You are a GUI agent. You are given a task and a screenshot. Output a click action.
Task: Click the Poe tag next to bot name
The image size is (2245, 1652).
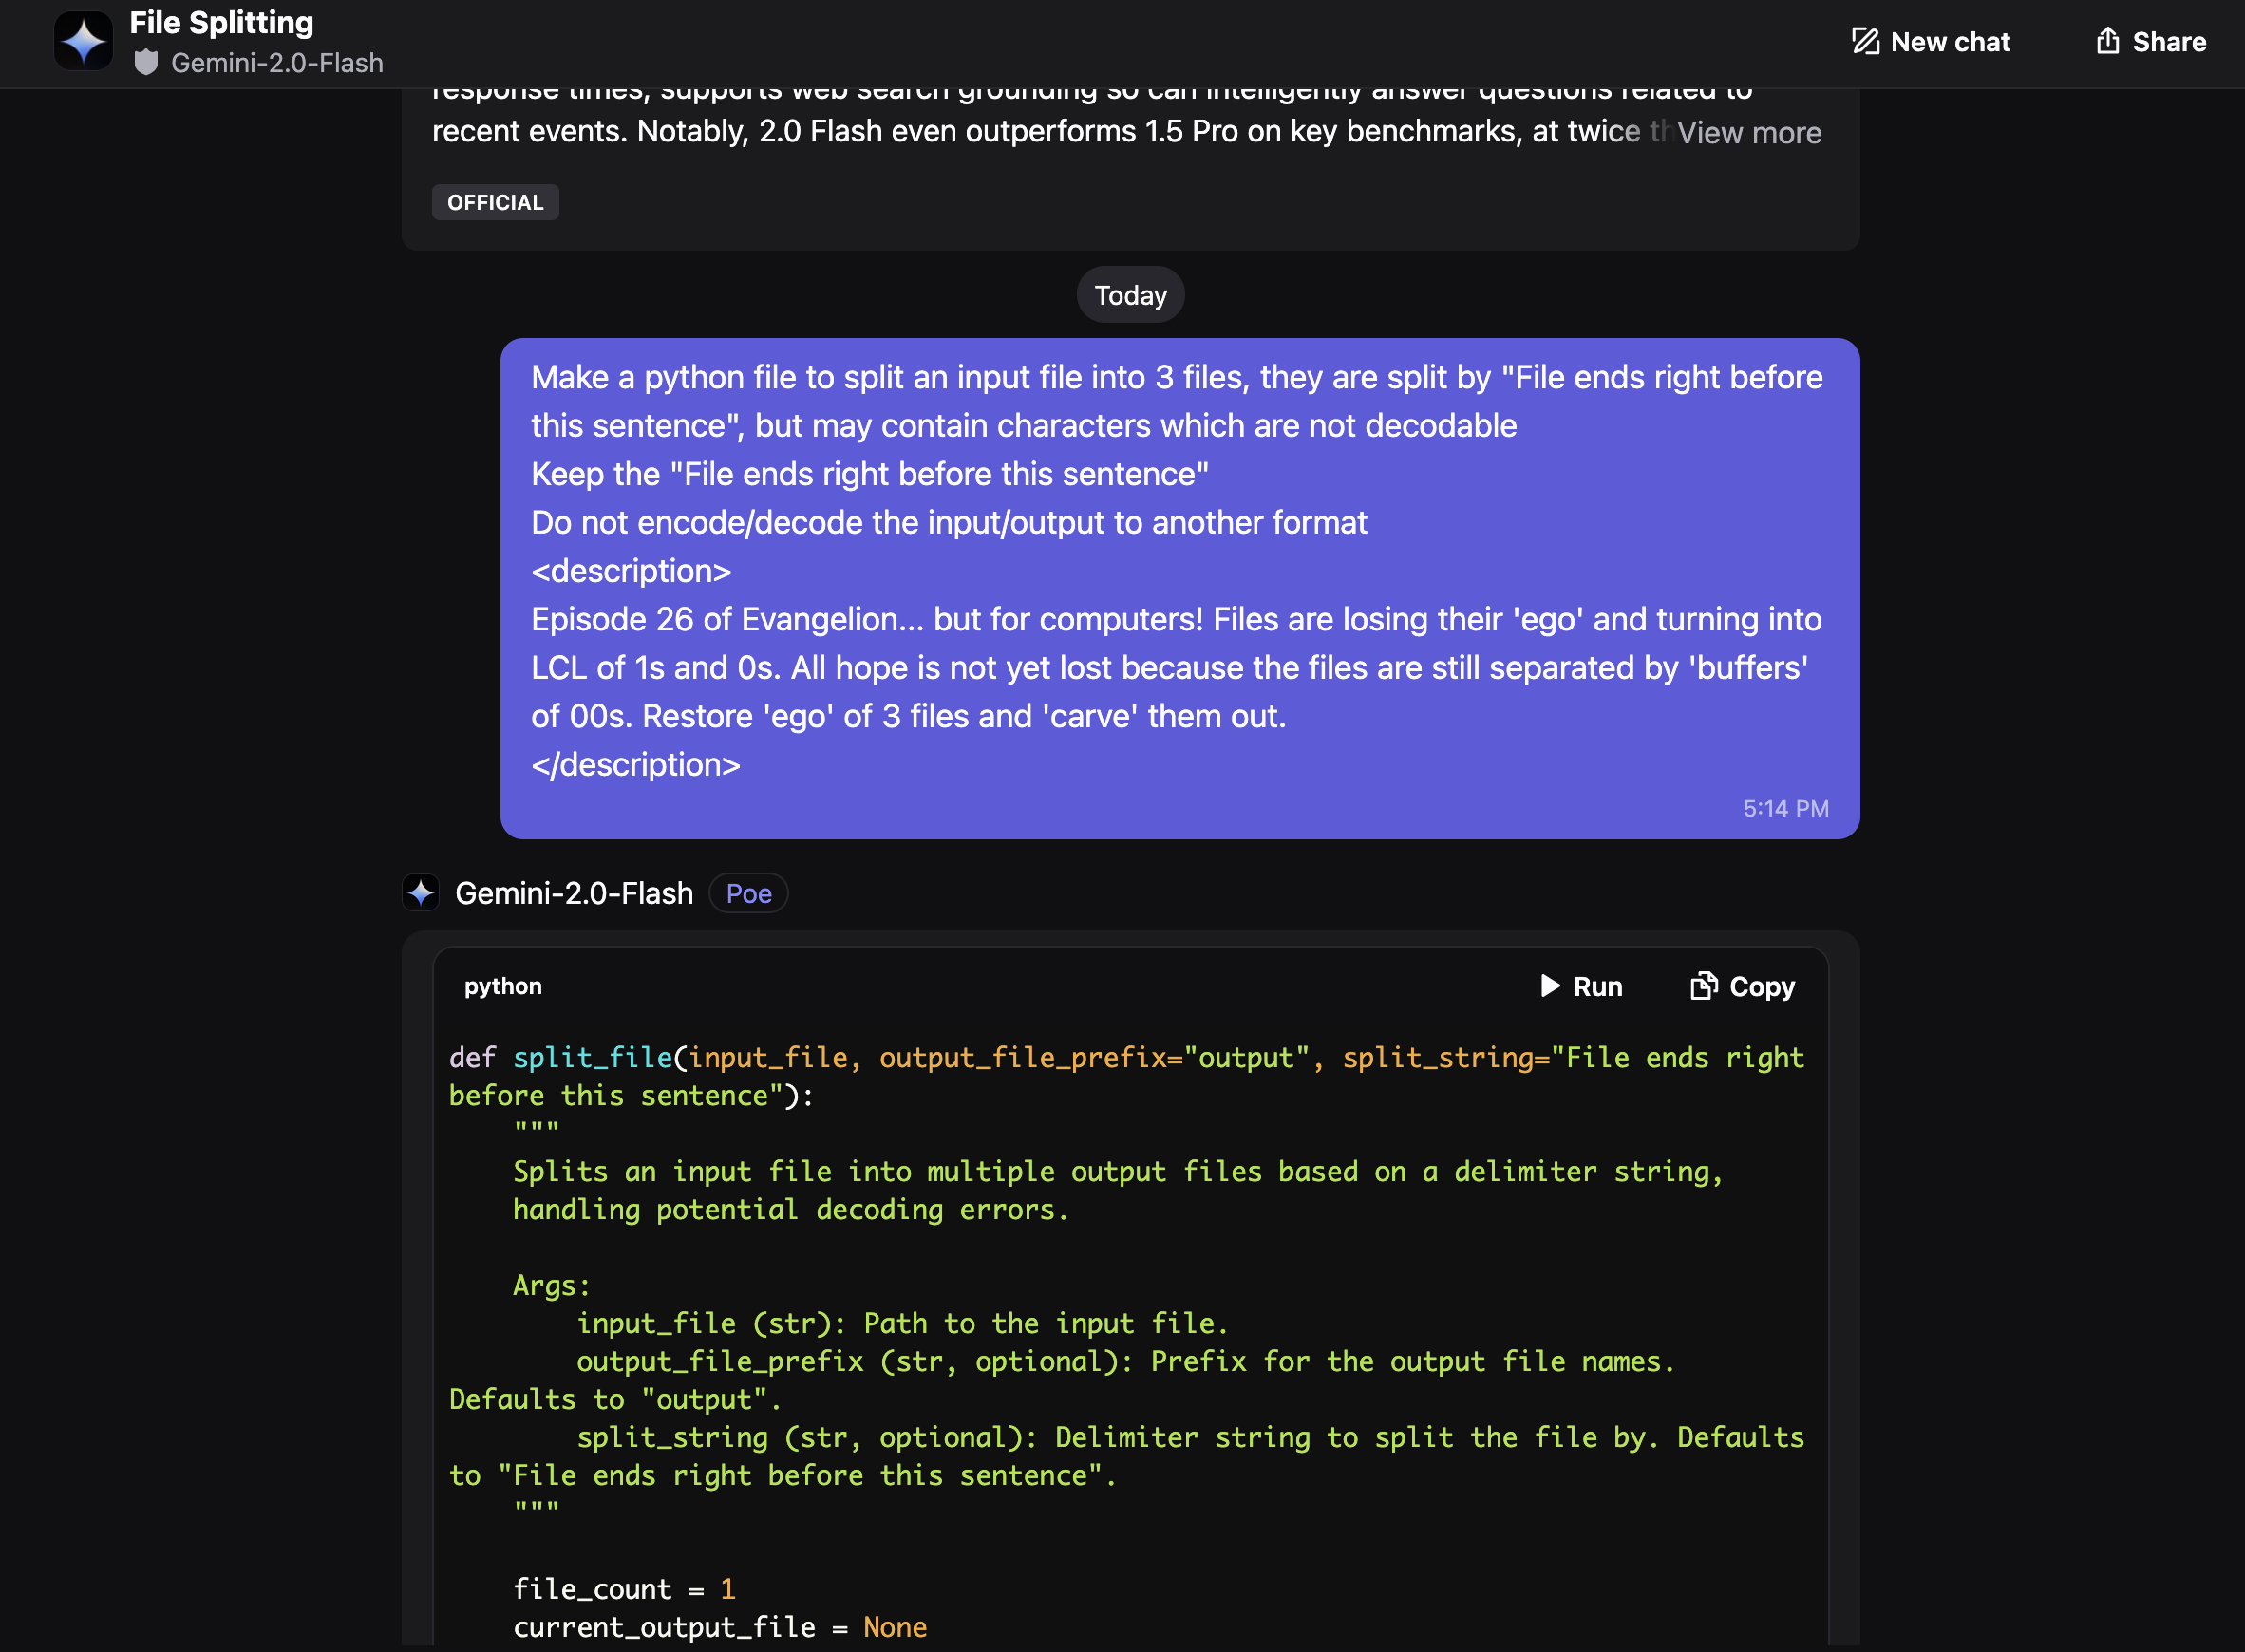pos(748,893)
